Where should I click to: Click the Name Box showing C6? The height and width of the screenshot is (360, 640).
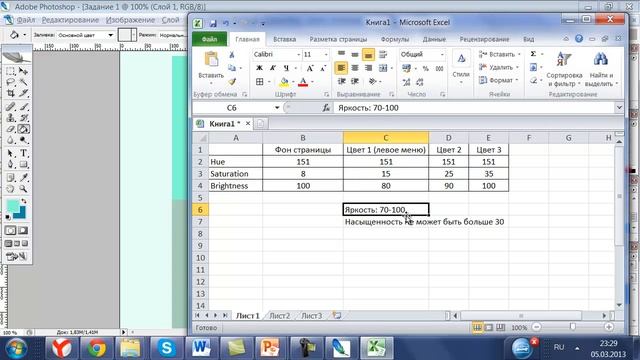coord(232,108)
